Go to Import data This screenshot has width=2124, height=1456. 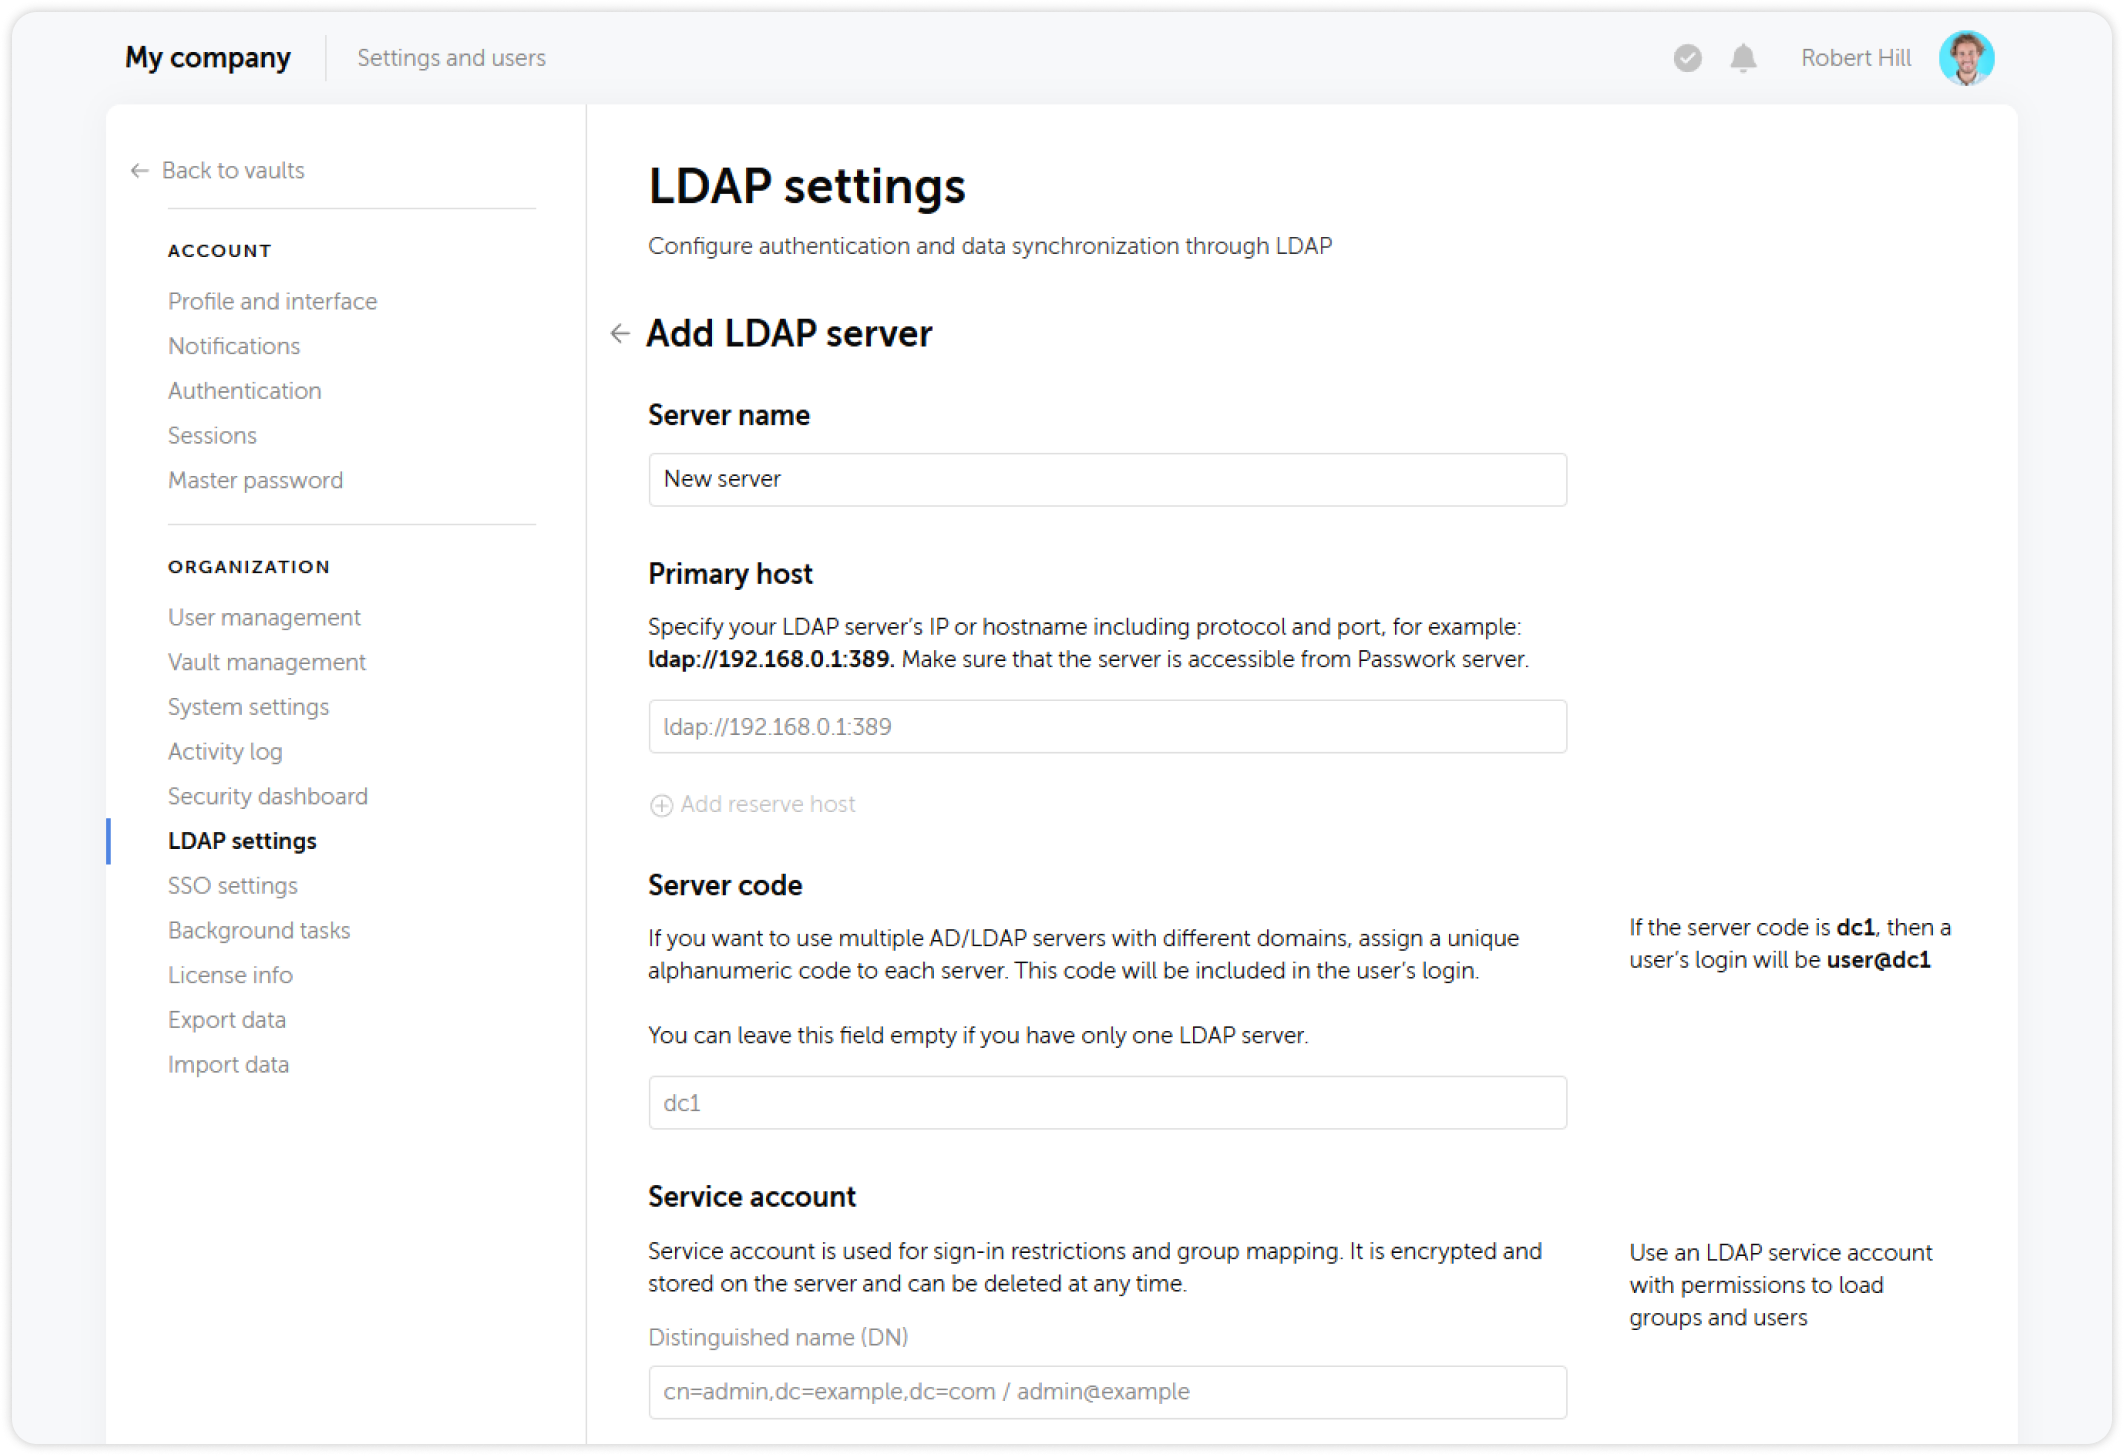pyautogui.click(x=228, y=1065)
